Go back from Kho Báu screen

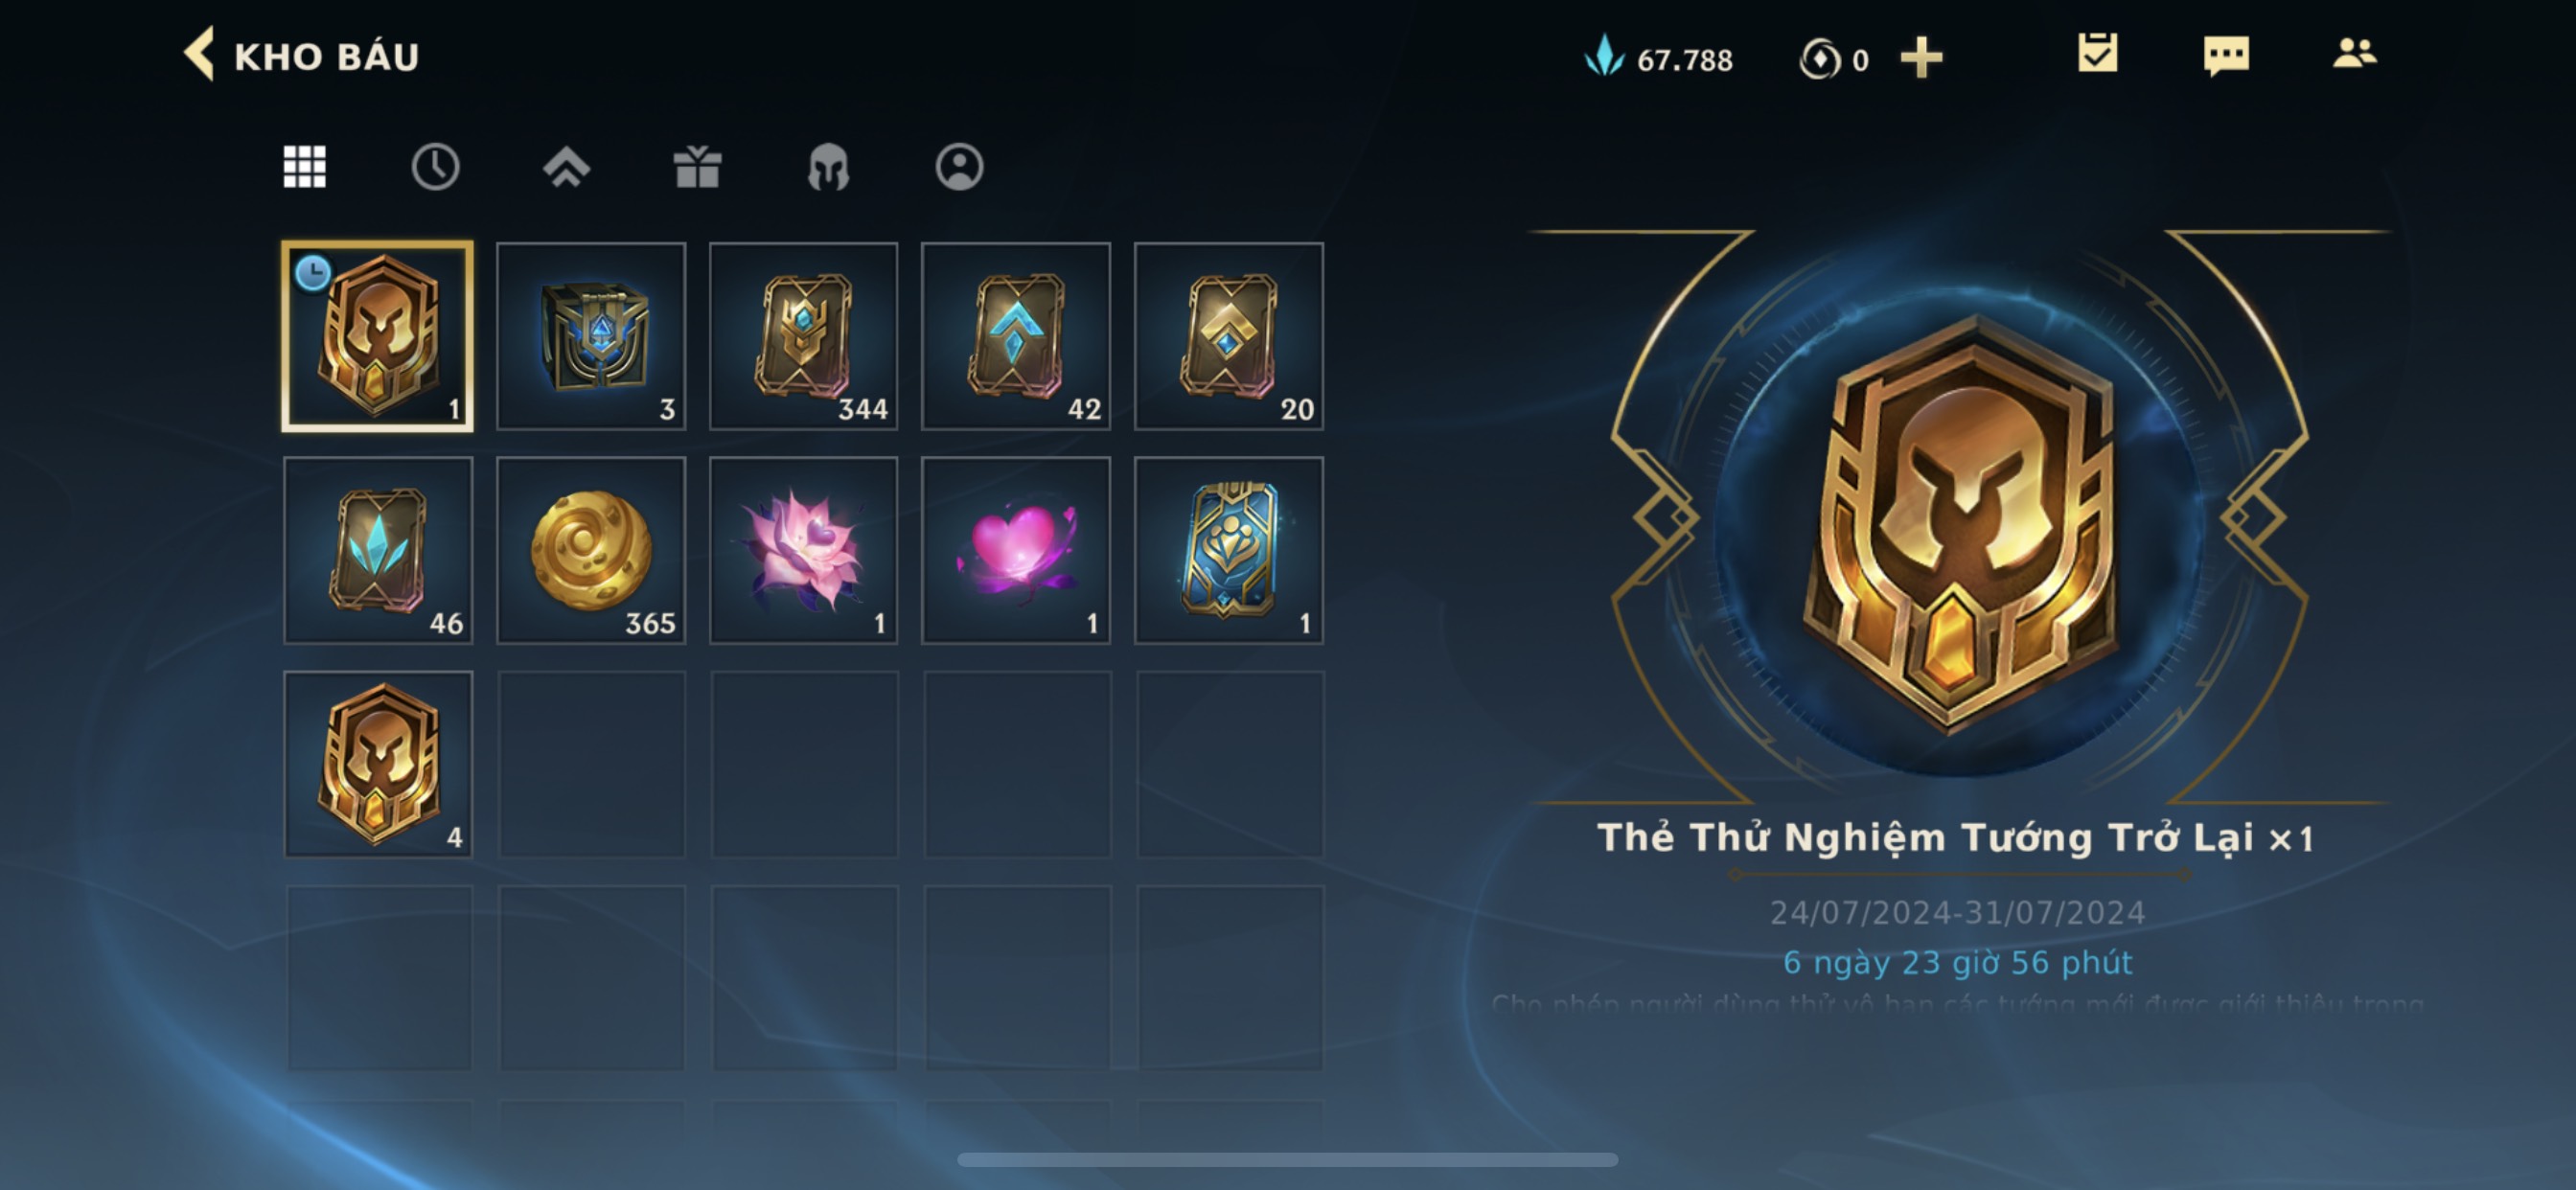(x=199, y=54)
